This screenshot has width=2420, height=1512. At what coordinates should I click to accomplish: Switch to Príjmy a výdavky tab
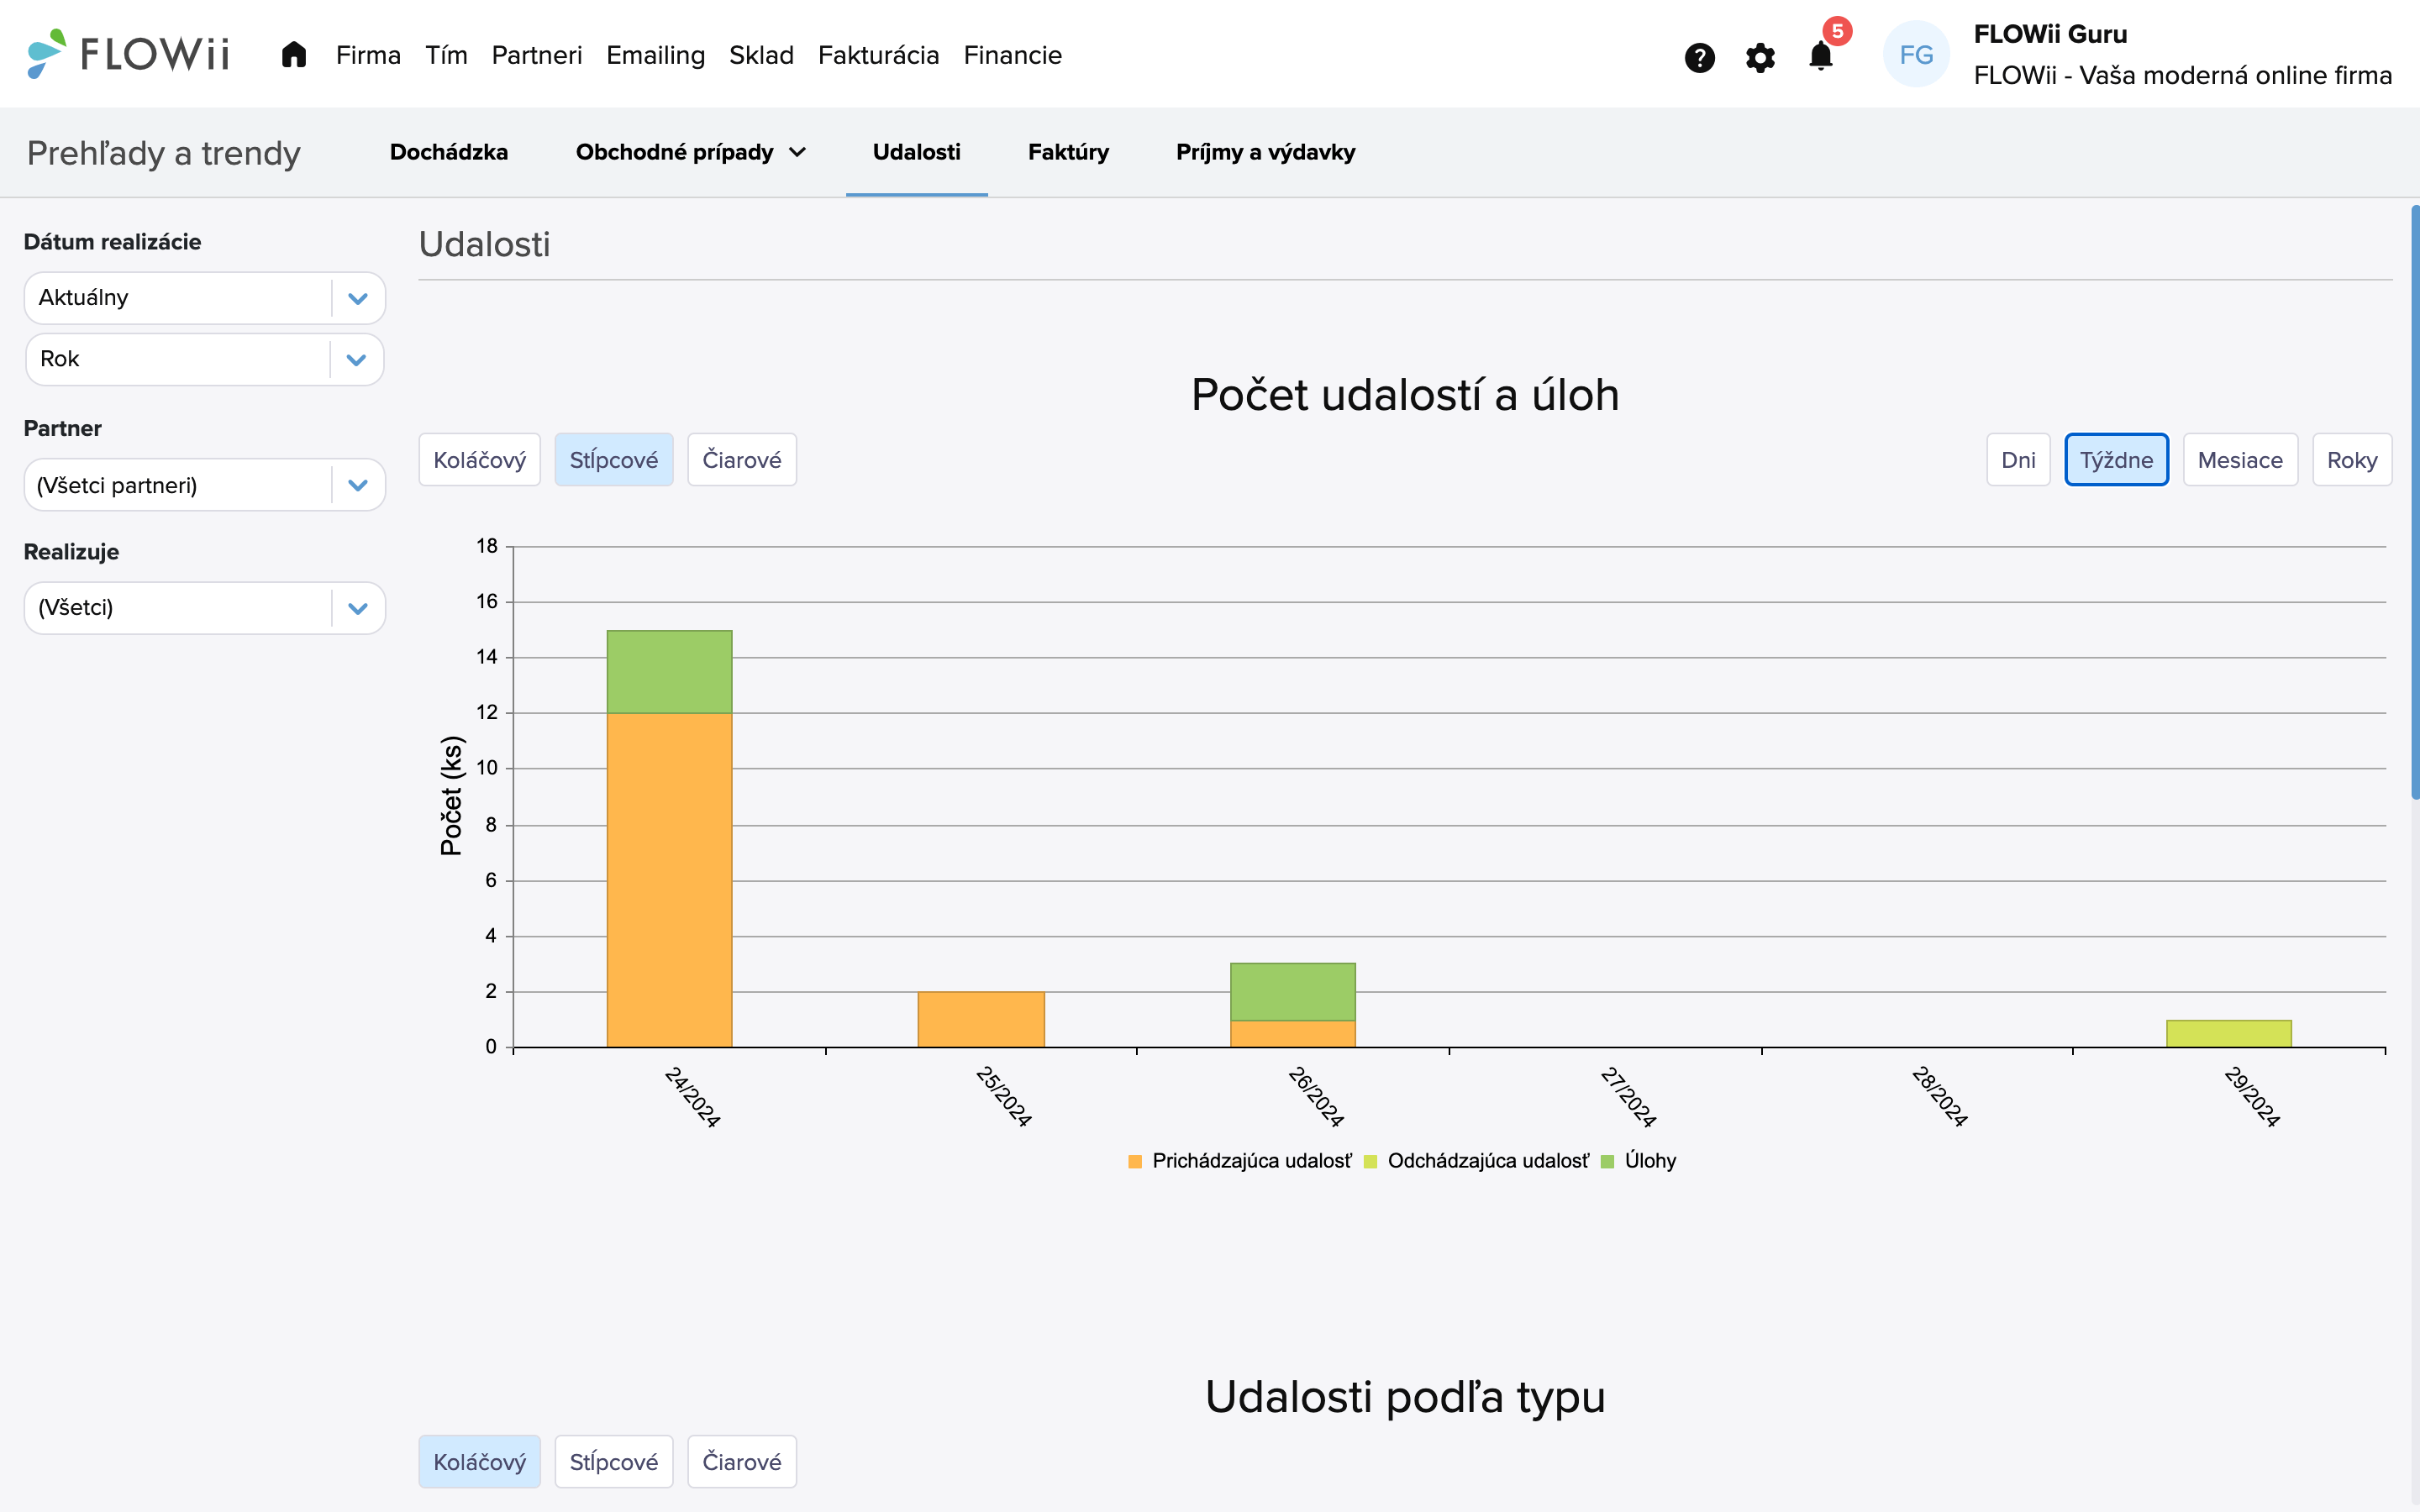pos(1265,152)
